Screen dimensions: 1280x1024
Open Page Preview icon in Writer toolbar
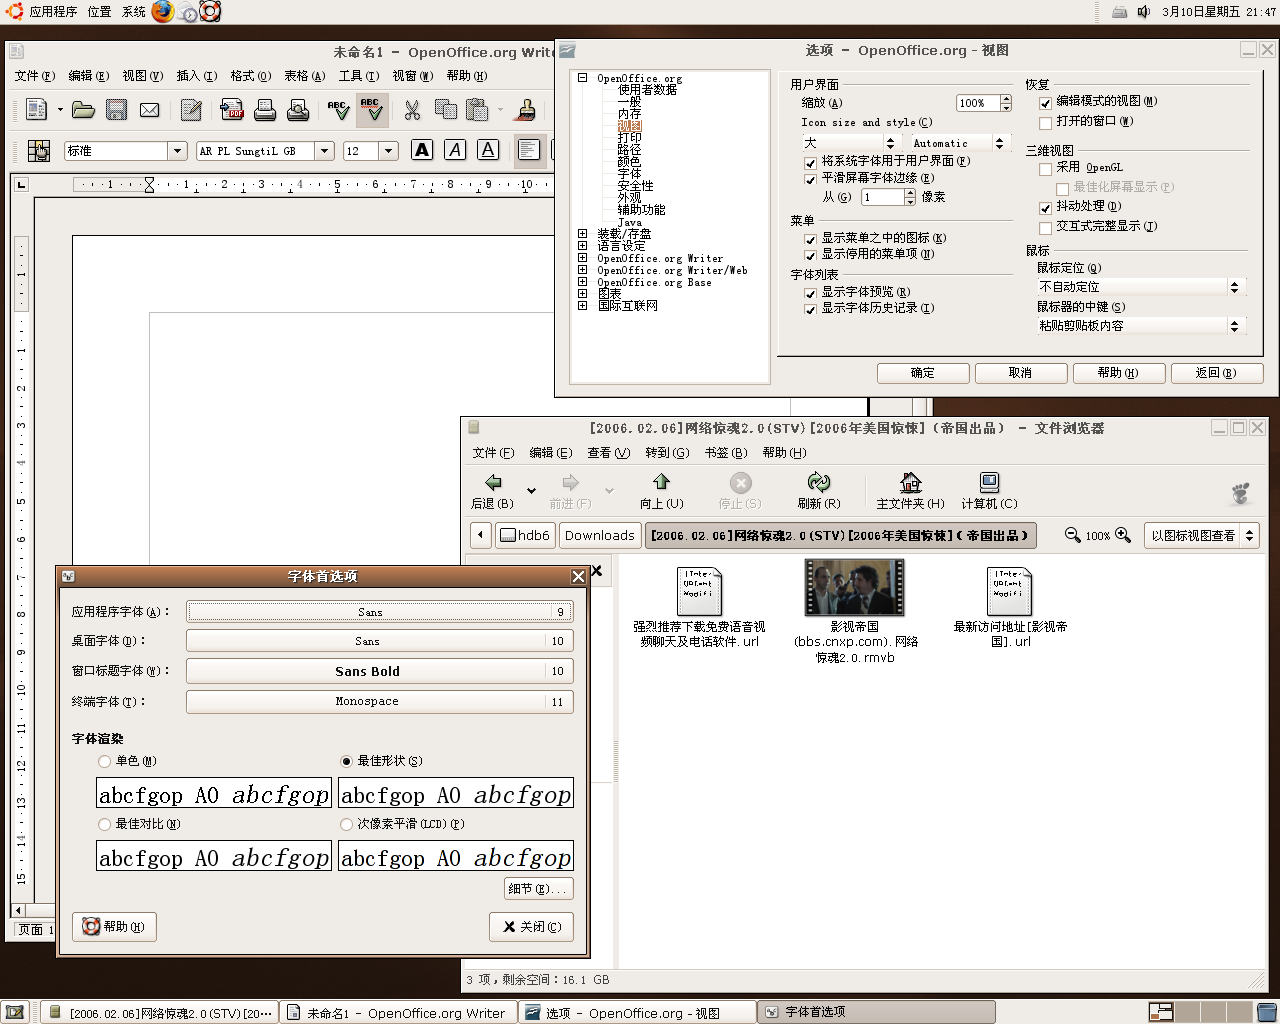coord(298,110)
